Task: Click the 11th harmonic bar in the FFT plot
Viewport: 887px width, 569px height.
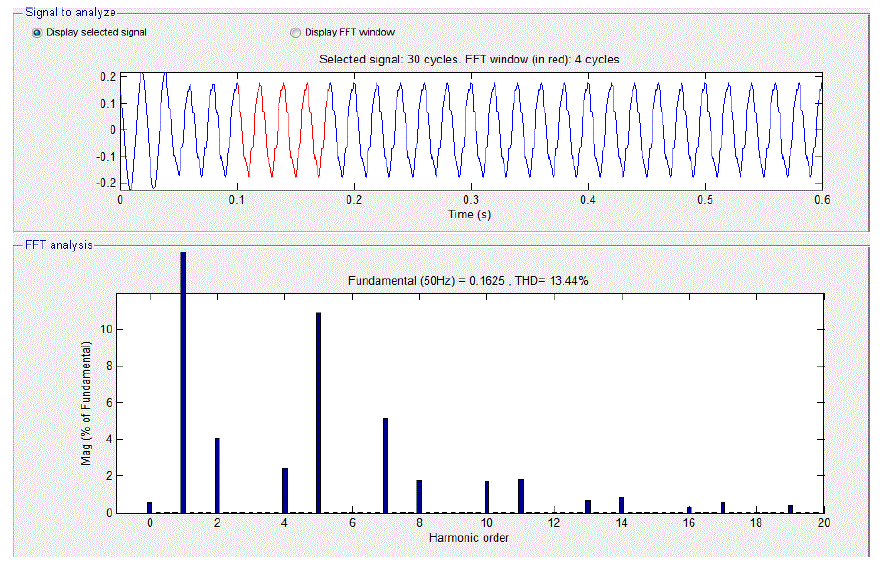Action: pyautogui.click(x=521, y=496)
